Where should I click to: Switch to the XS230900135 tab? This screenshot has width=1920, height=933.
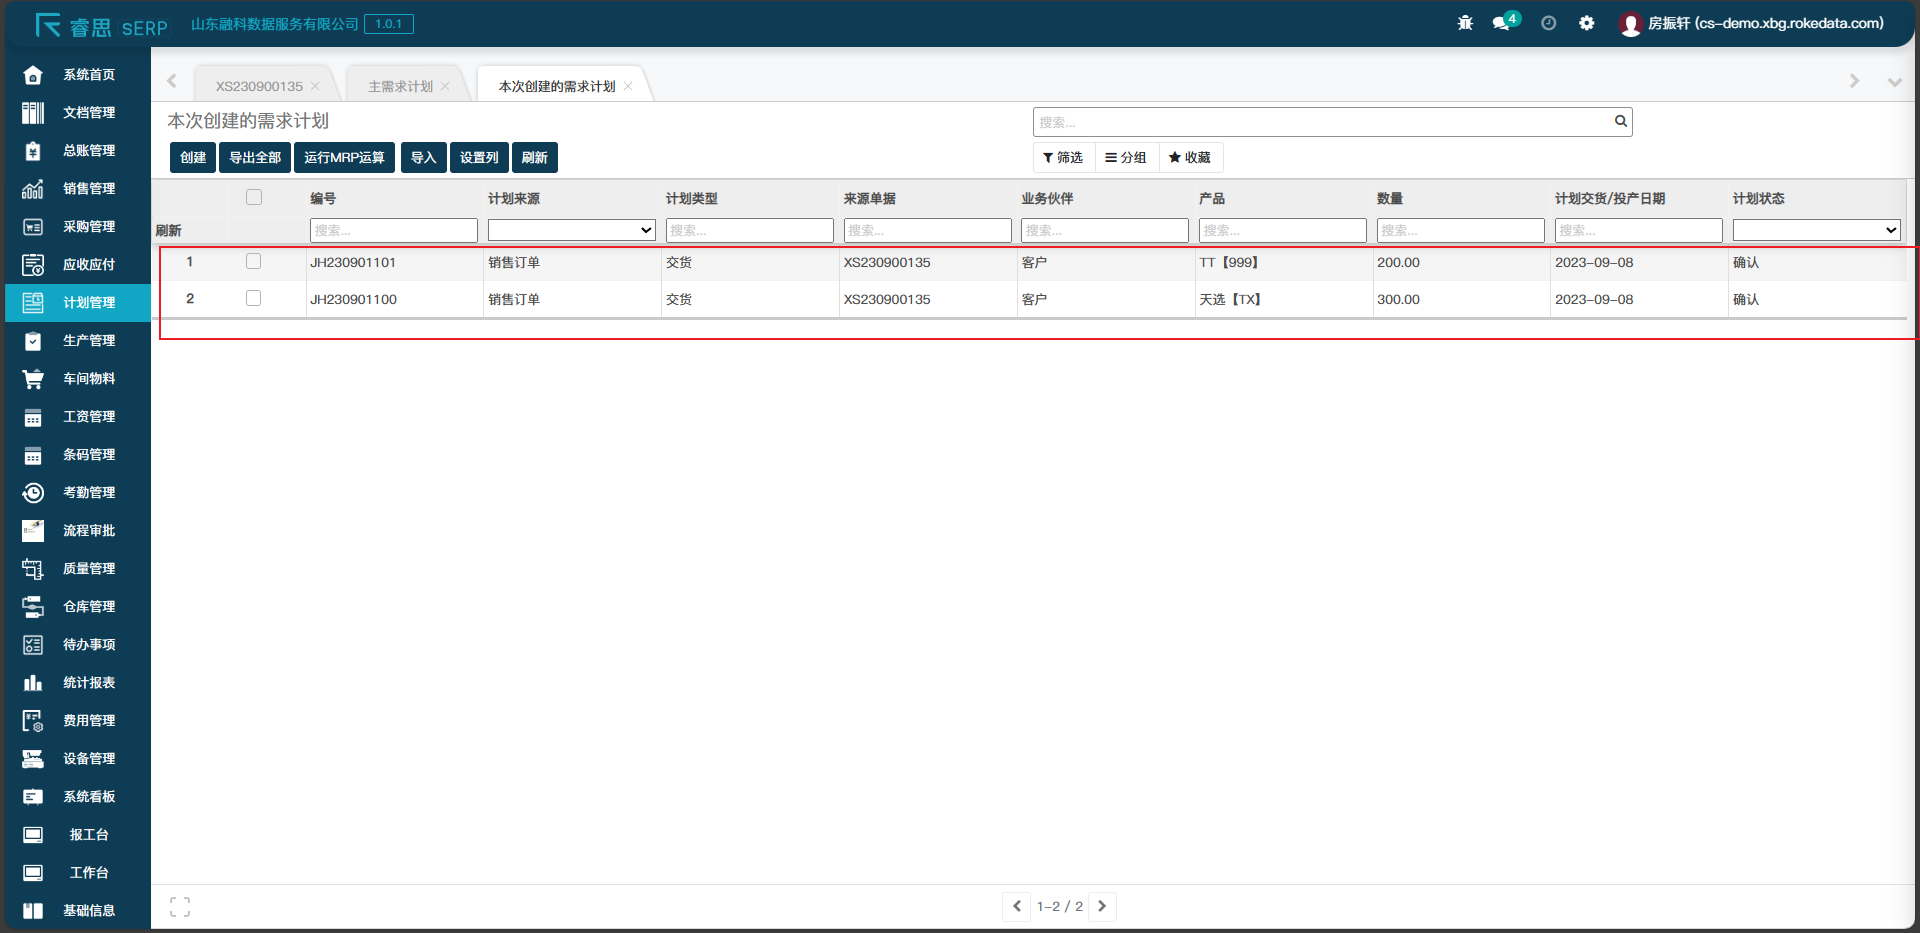[x=259, y=87]
